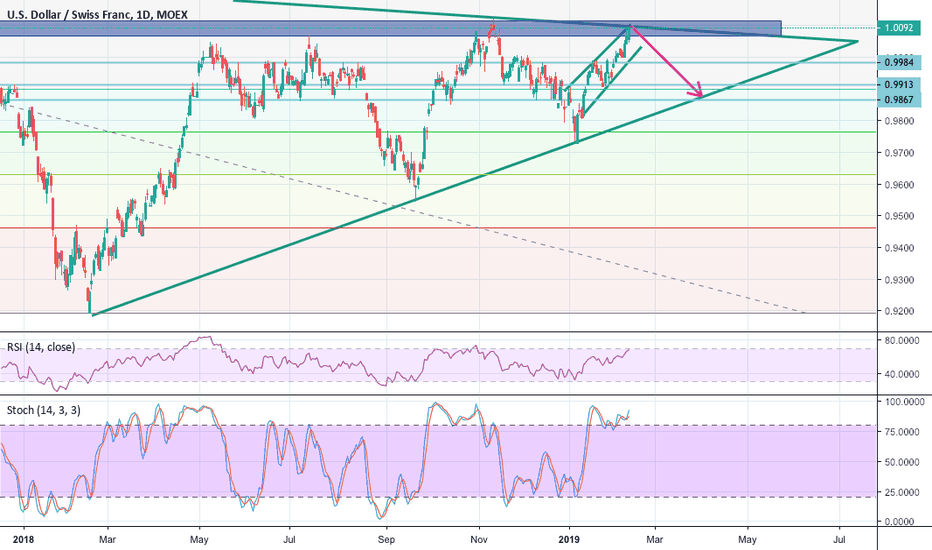Click the 50.0000 Stoch scale value
Screen dimensions: 932x550
click(902, 462)
